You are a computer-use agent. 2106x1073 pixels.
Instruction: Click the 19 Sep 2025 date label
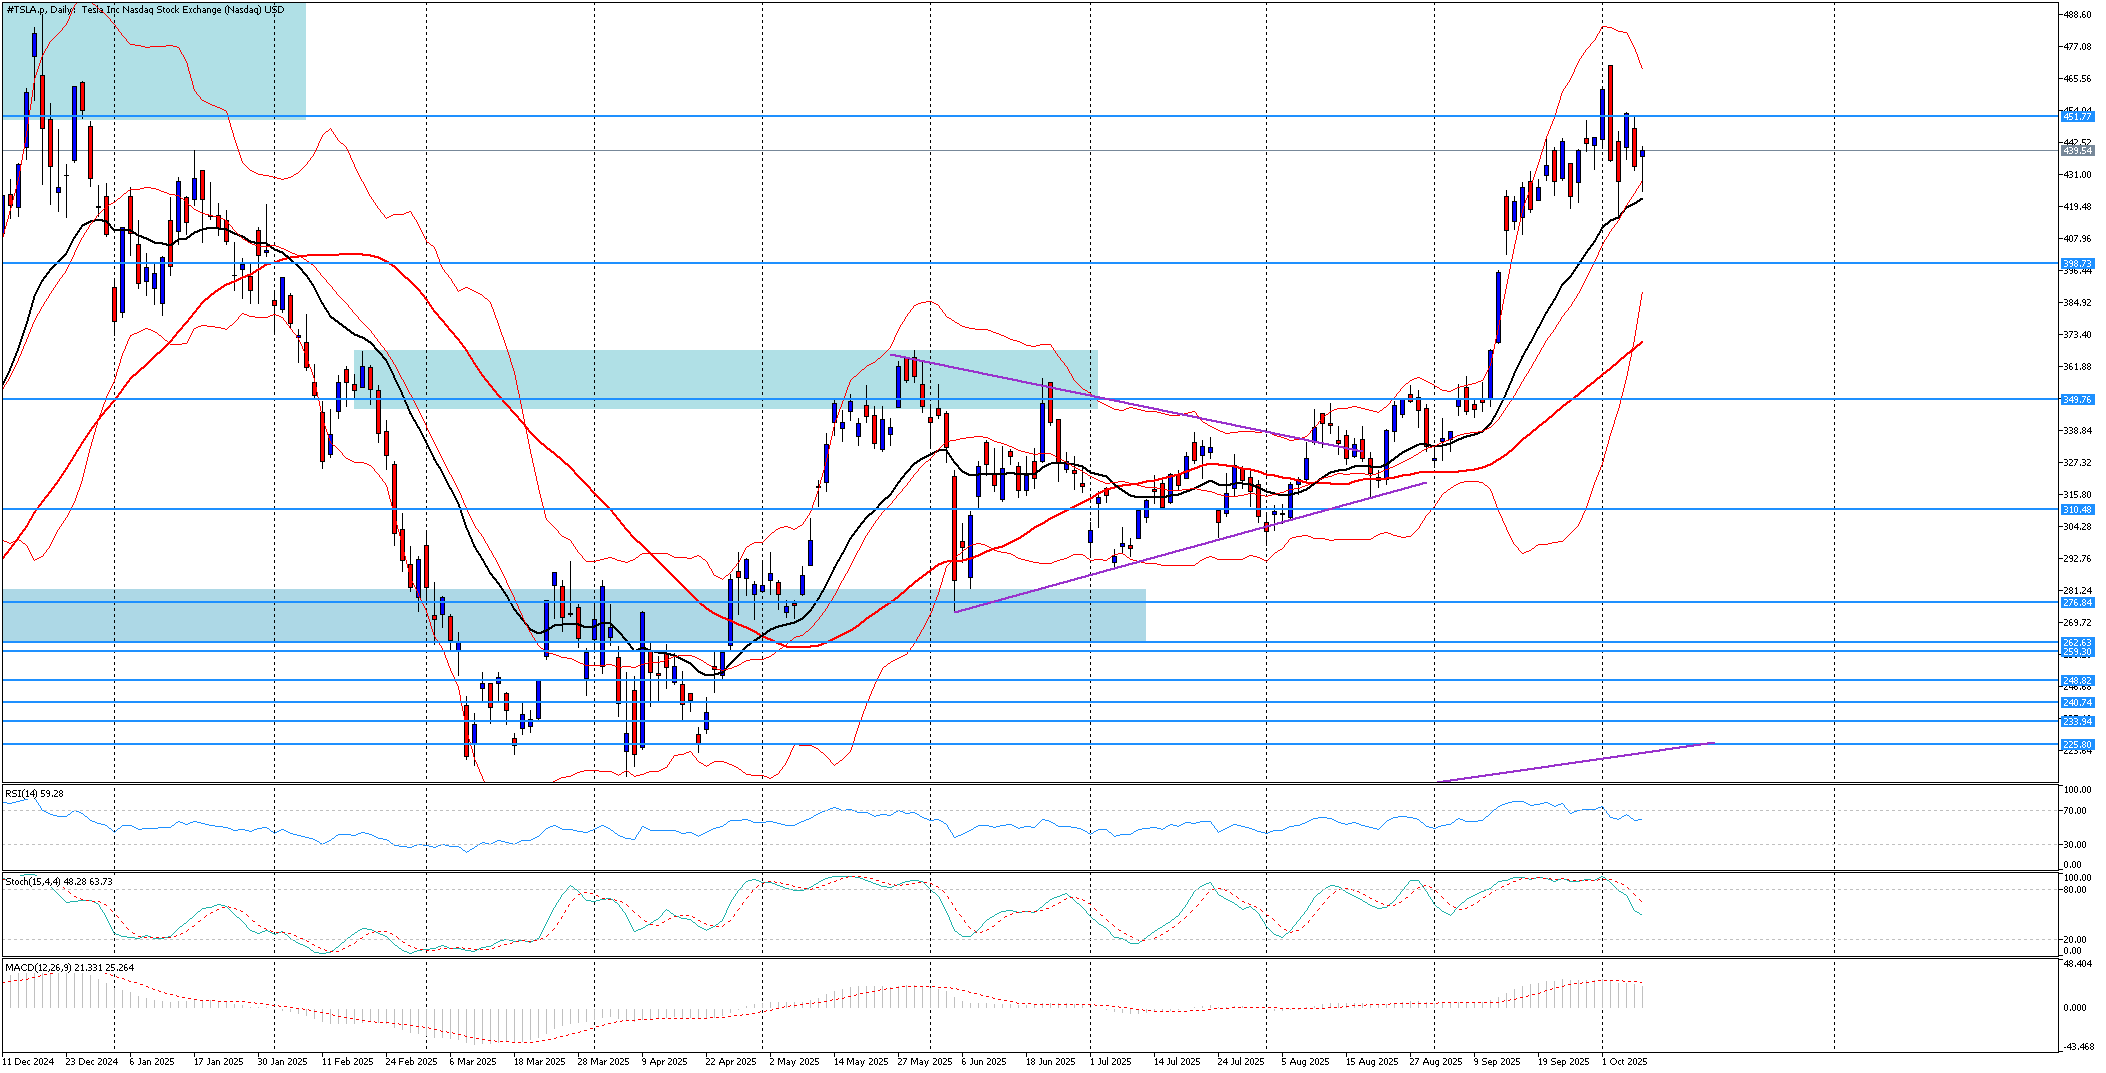pyautogui.click(x=1563, y=1062)
